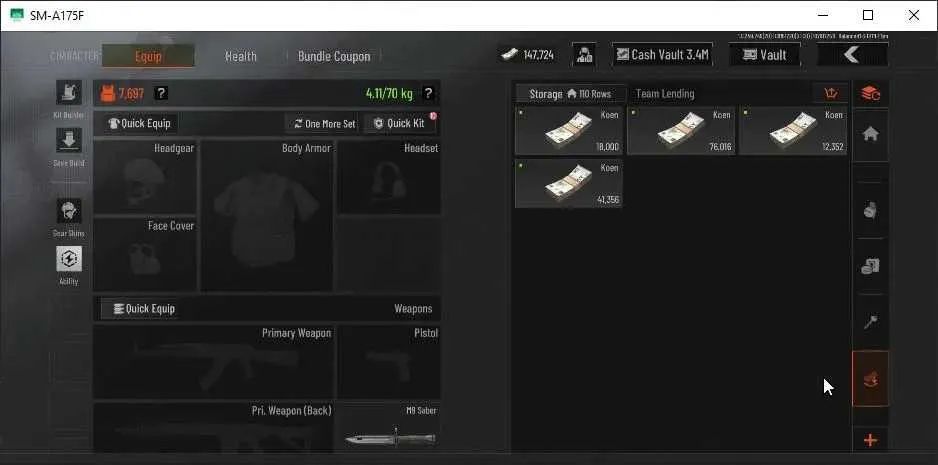Screen dimensions: 938x465
Task: Select the Koen stack of 76,016
Action: pos(681,131)
